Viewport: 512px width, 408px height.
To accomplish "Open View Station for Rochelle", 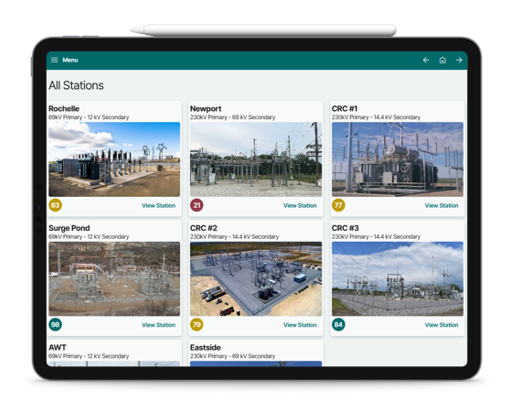I will (159, 205).
